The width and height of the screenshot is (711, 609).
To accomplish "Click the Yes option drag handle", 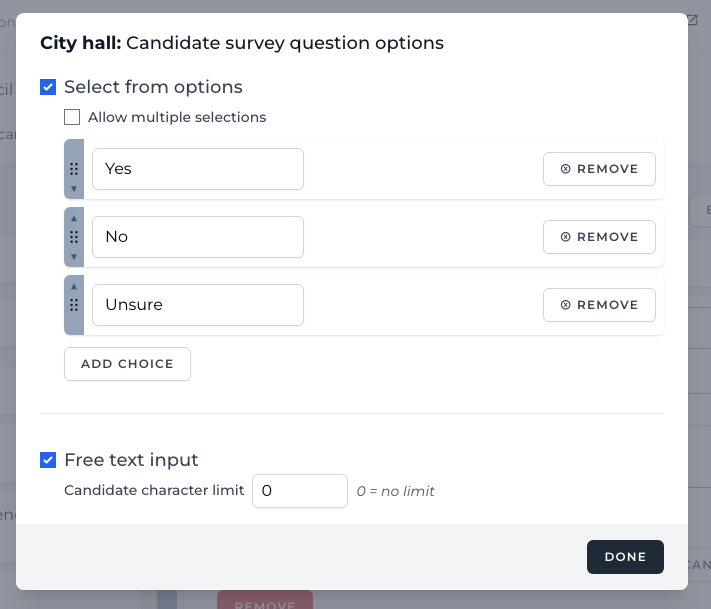I will (x=74, y=169).
